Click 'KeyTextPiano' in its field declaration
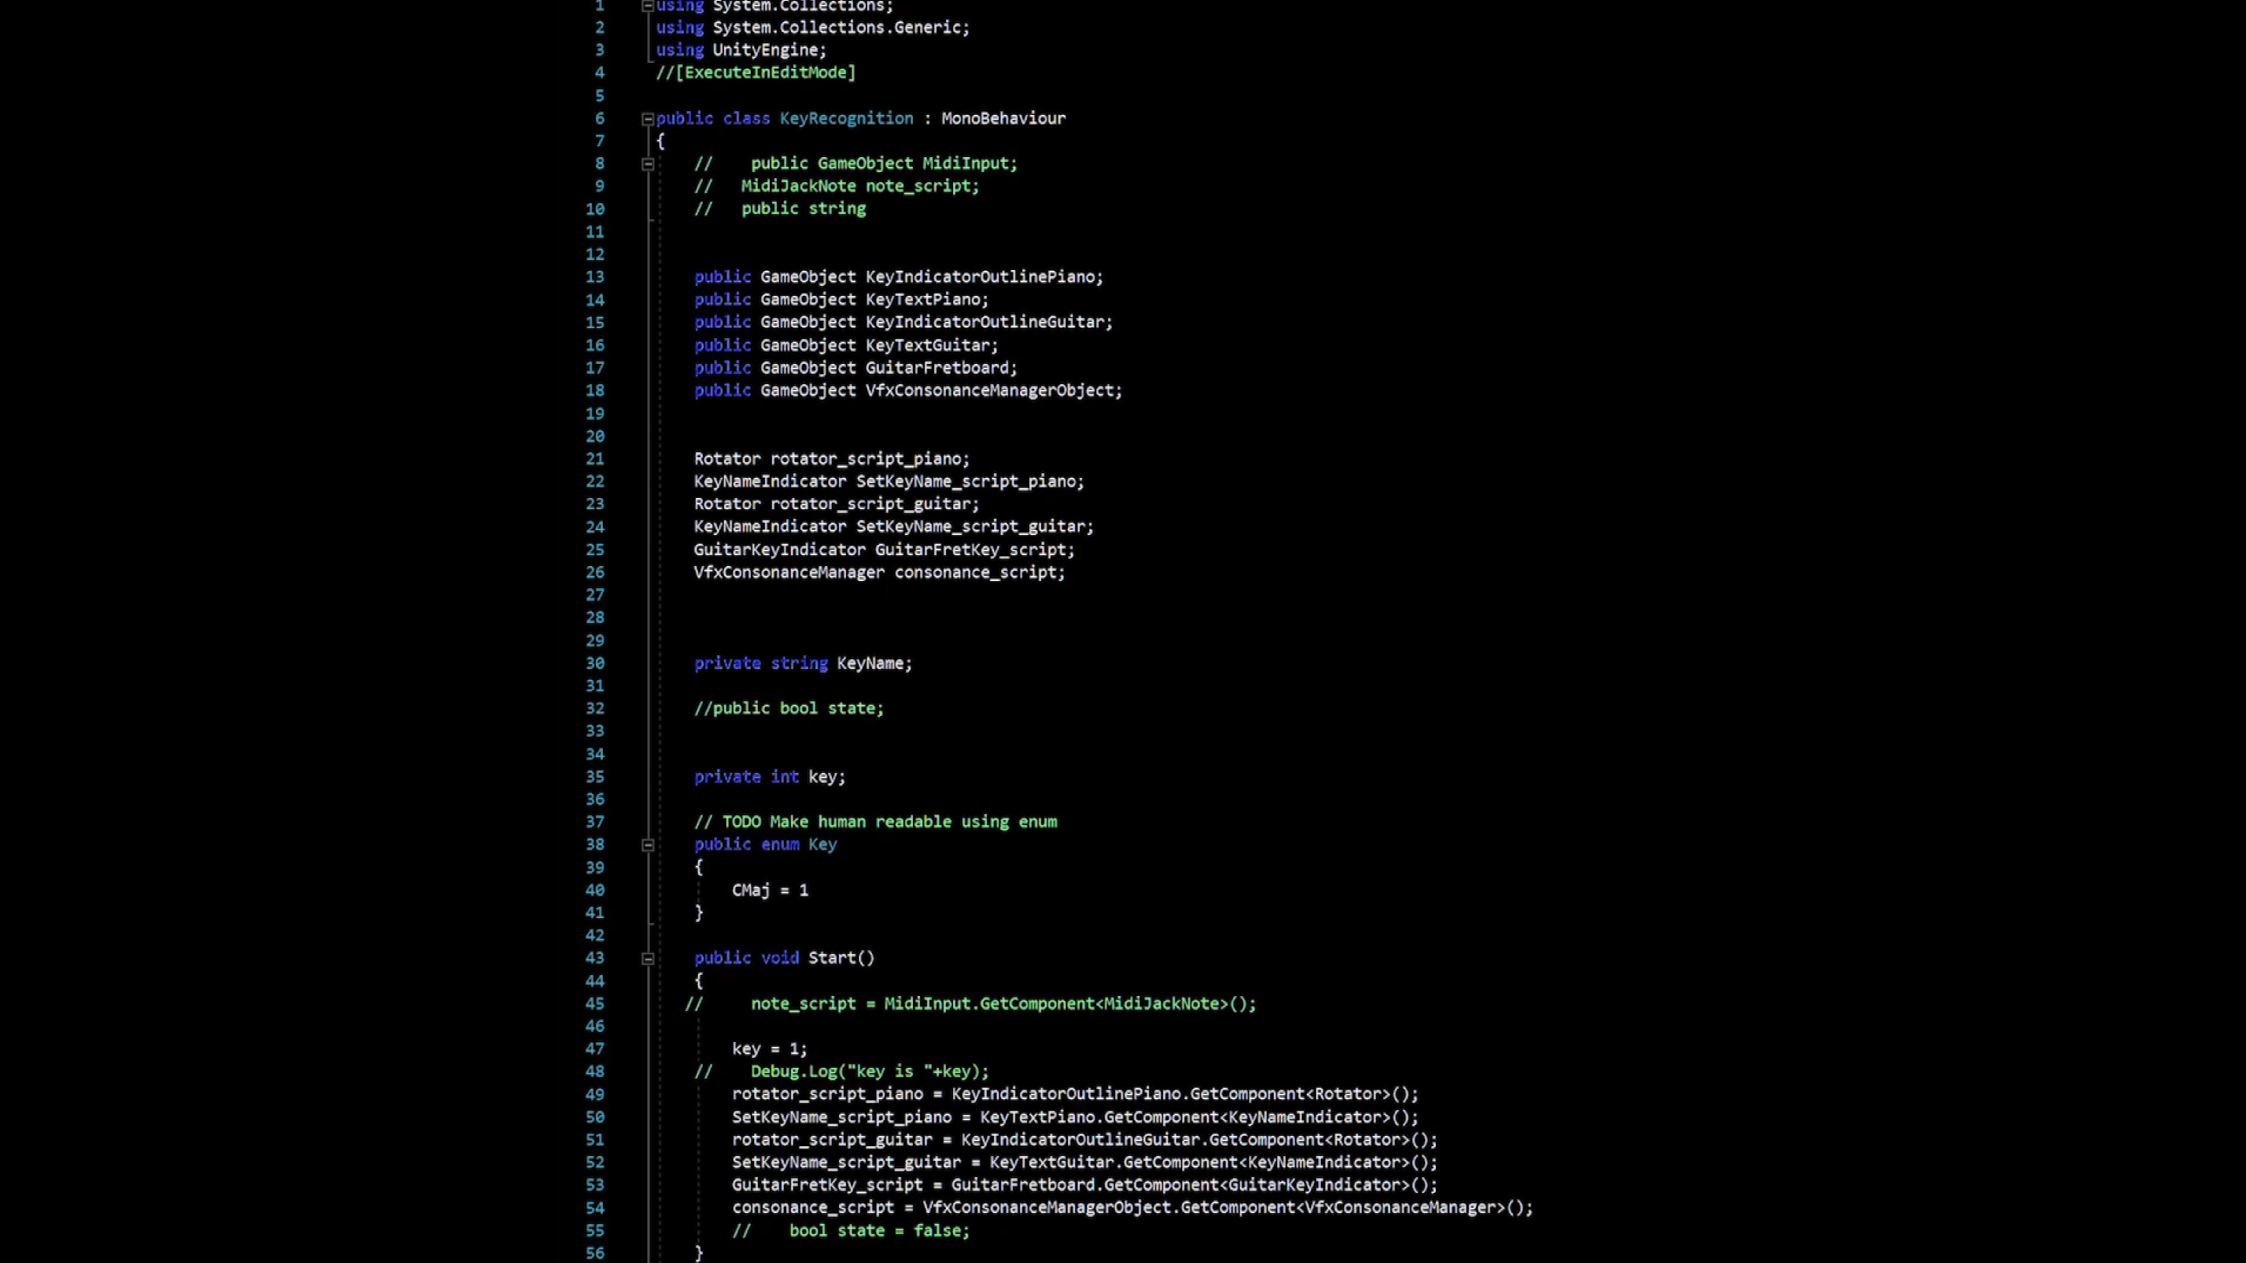This screenshot has height=1263, width=2246. pos(922,300)
